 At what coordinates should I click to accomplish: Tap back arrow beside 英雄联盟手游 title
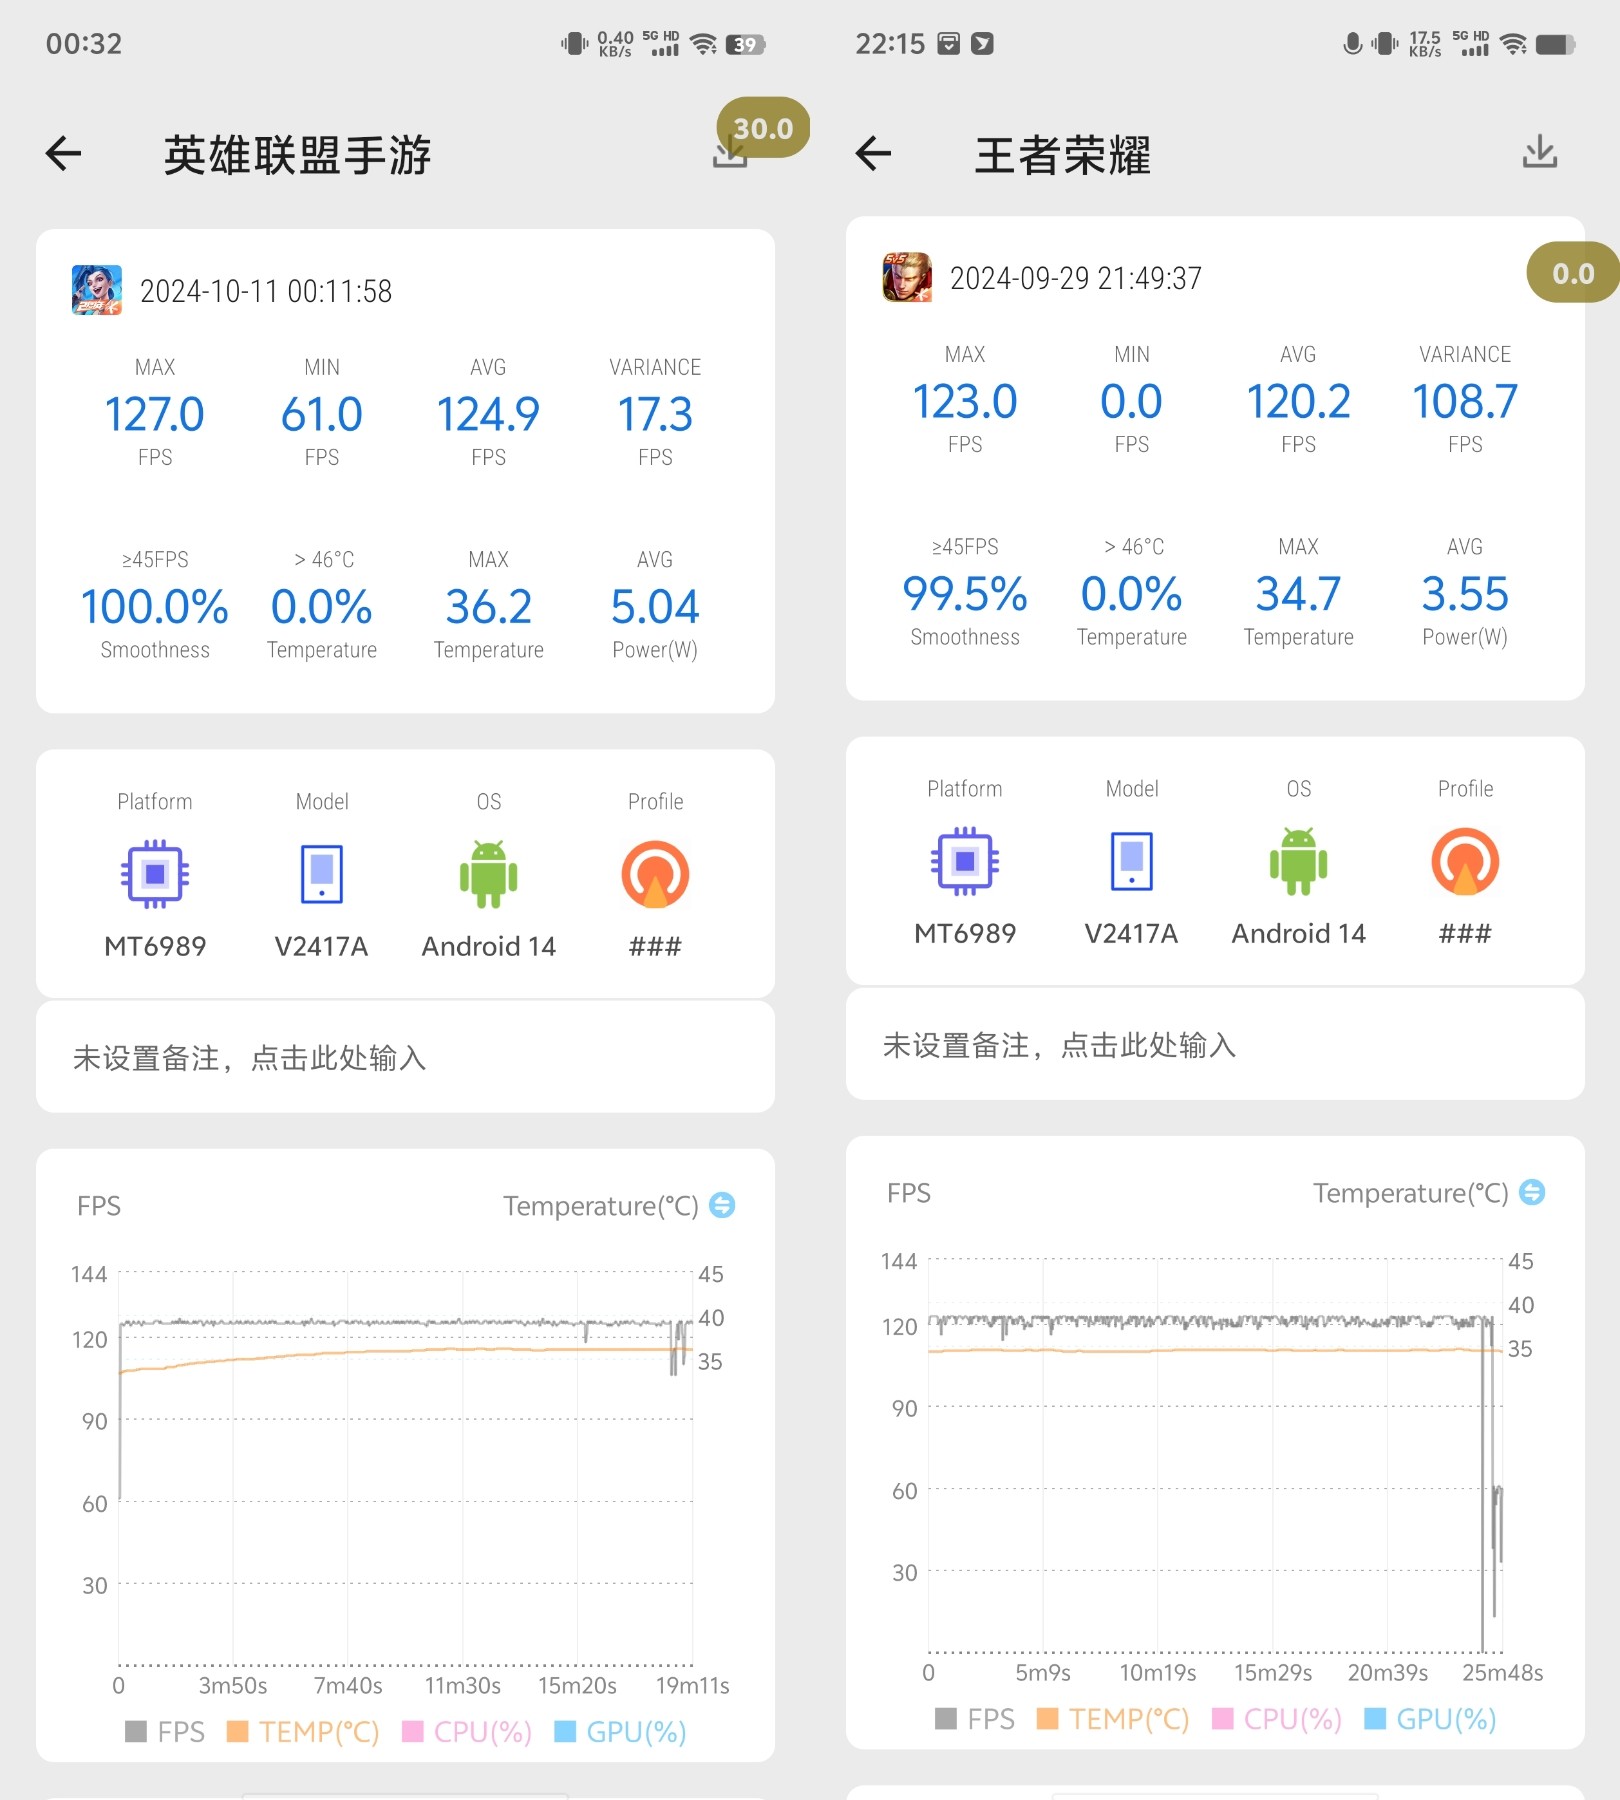pos(64,154)
